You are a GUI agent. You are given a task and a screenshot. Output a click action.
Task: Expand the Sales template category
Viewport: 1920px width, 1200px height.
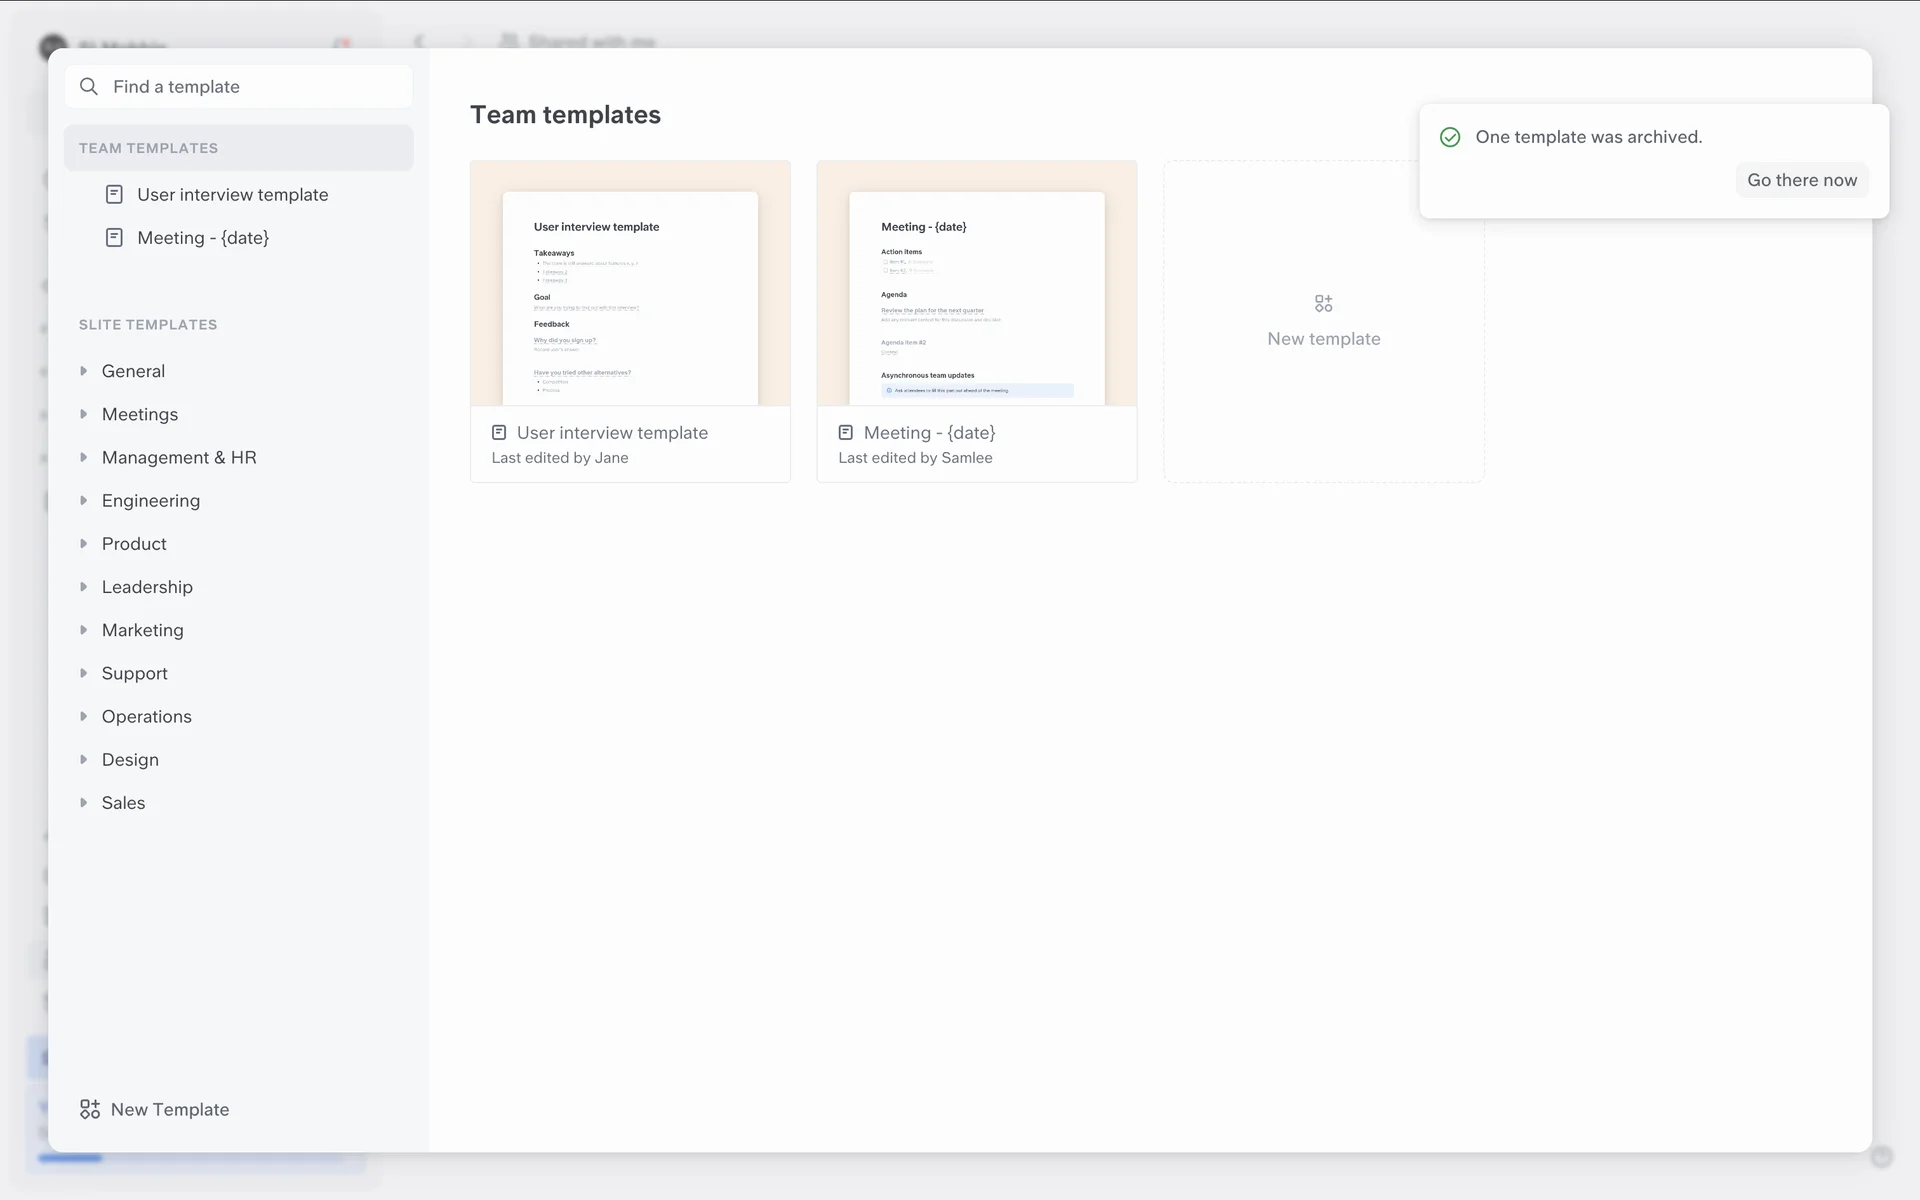click(84, 803)
